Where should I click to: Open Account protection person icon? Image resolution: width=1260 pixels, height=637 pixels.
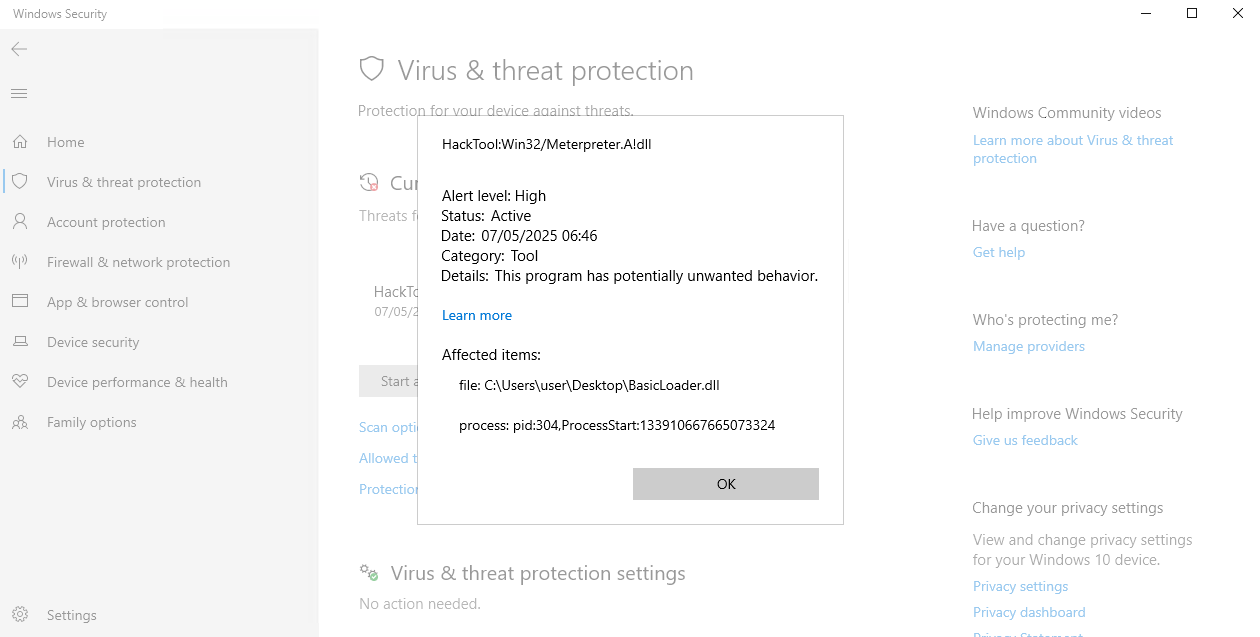[20, 222]
